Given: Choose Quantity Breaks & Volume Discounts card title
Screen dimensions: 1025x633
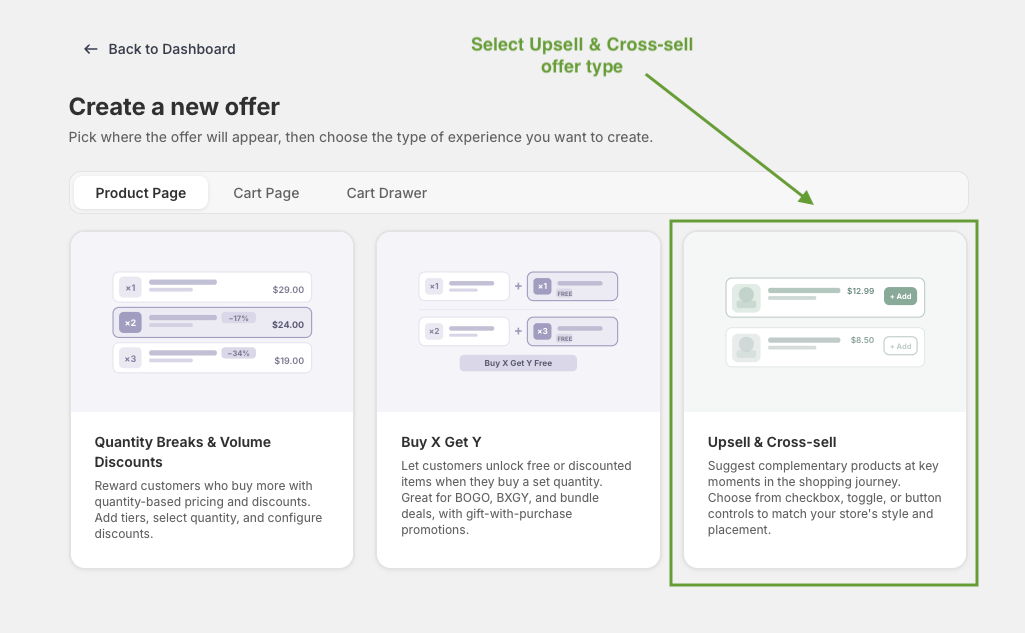Looking at the screenshot, I should [182, 452].
